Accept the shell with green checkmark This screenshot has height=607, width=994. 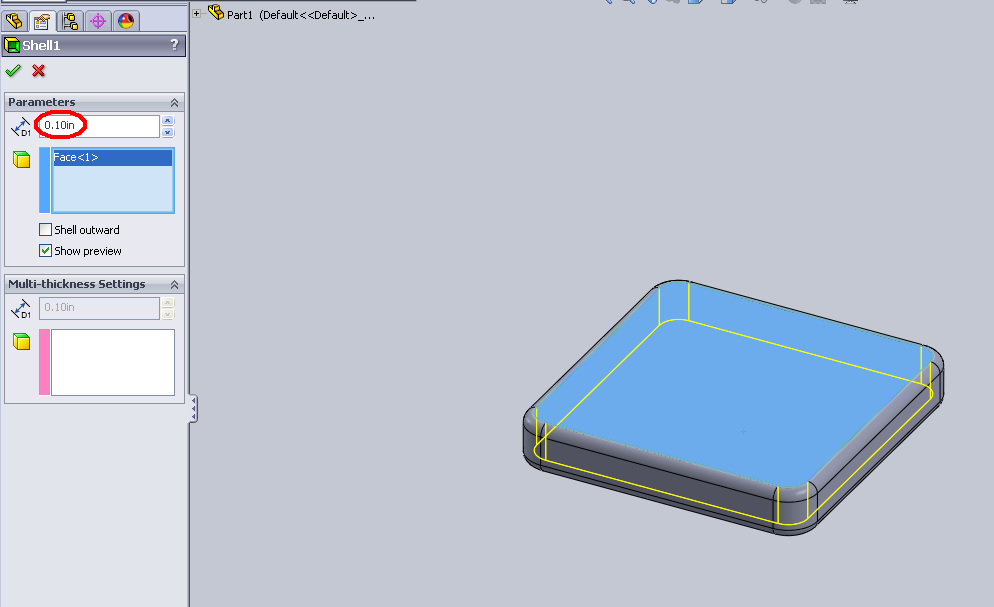(13, 70)
